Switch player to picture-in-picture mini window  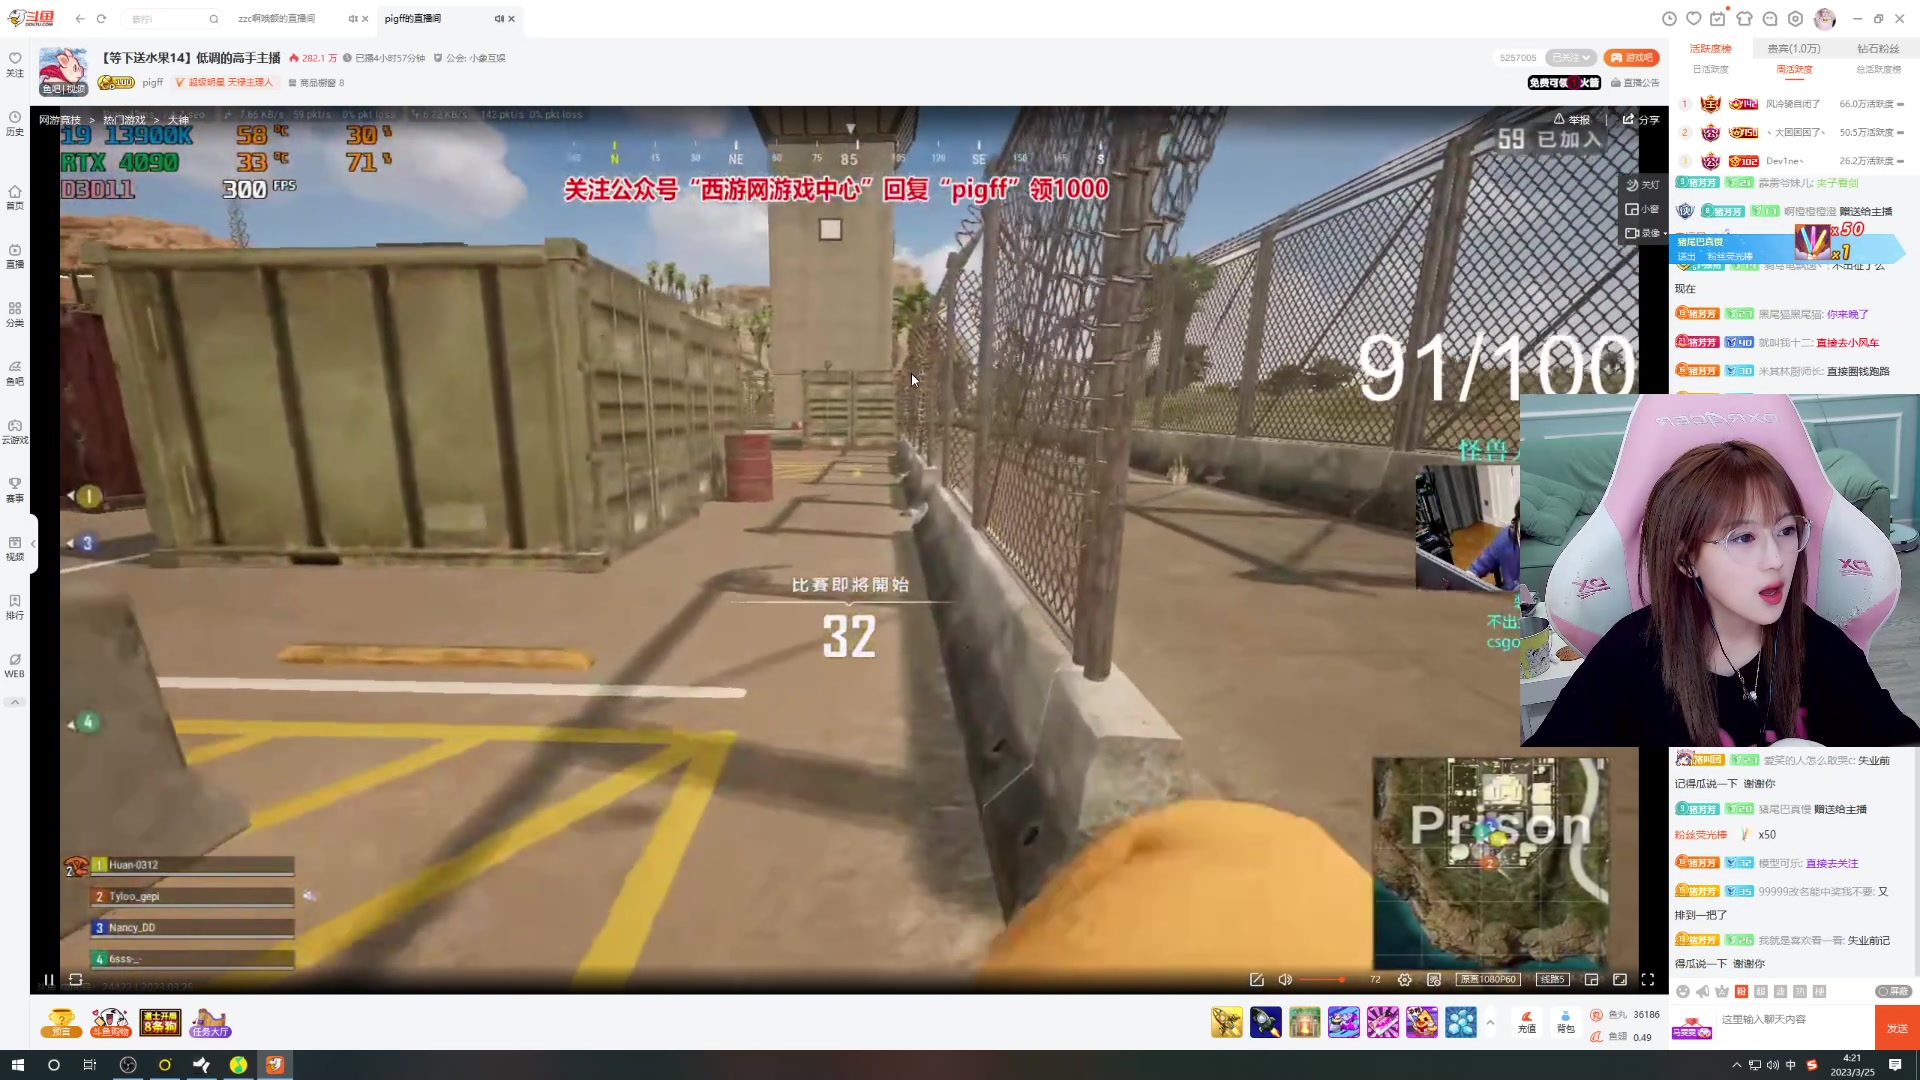[1591, 980]
